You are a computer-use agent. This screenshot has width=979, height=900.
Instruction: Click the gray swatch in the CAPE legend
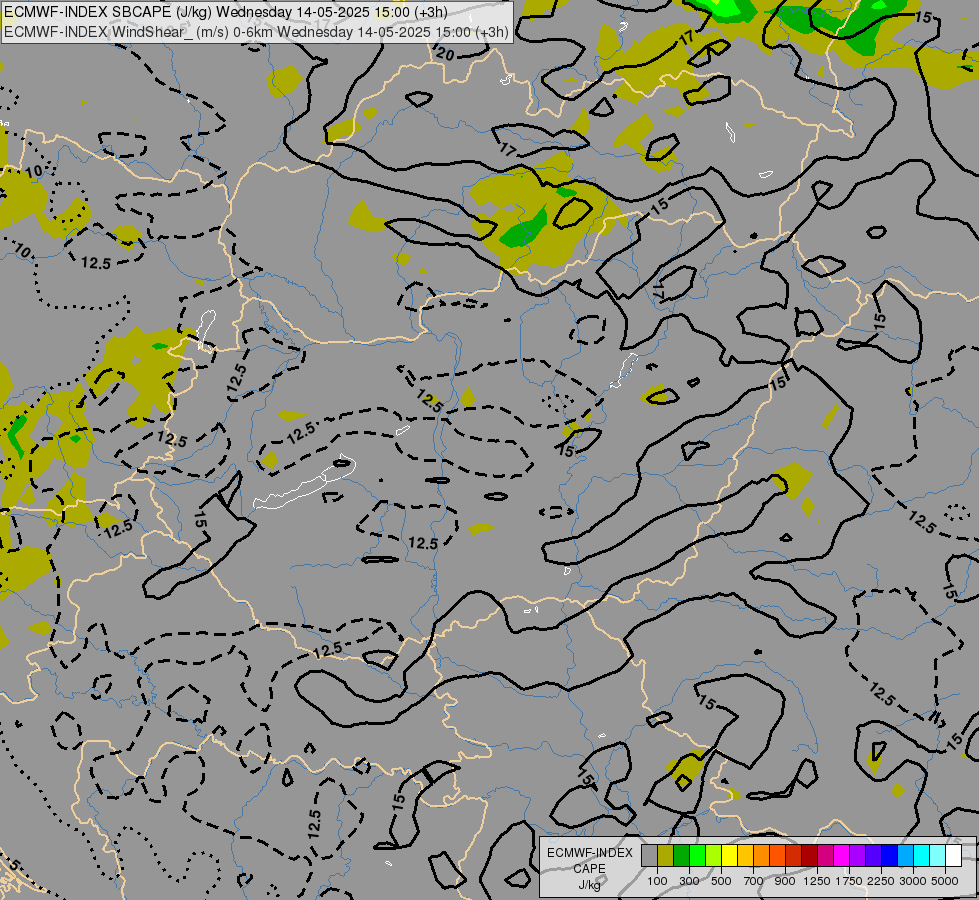(x=649, y=856)
